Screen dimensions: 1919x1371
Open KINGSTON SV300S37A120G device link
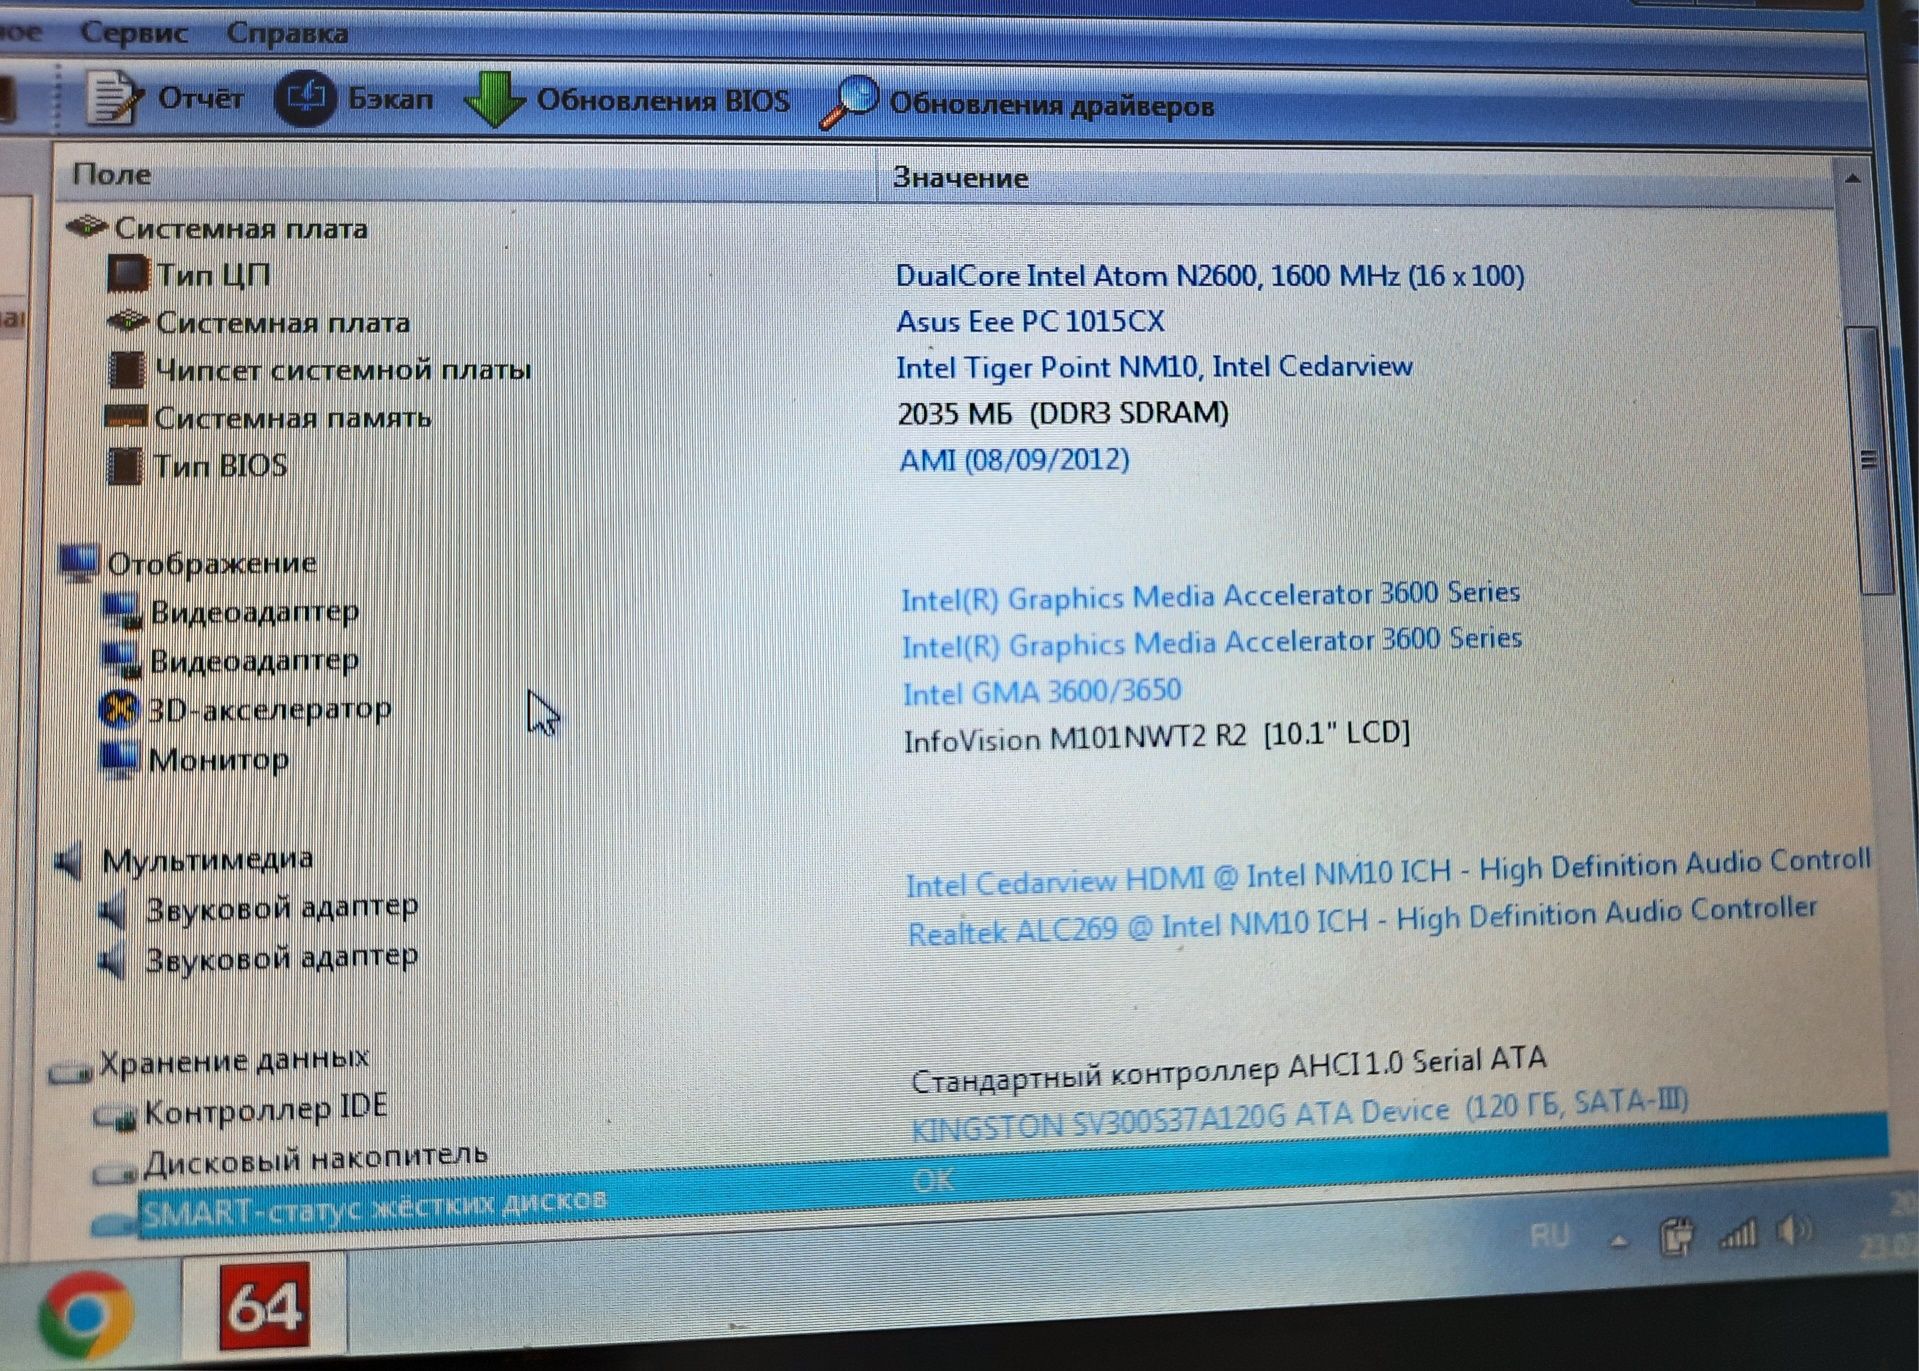pyautogui.click(x=1299, y=1115)
